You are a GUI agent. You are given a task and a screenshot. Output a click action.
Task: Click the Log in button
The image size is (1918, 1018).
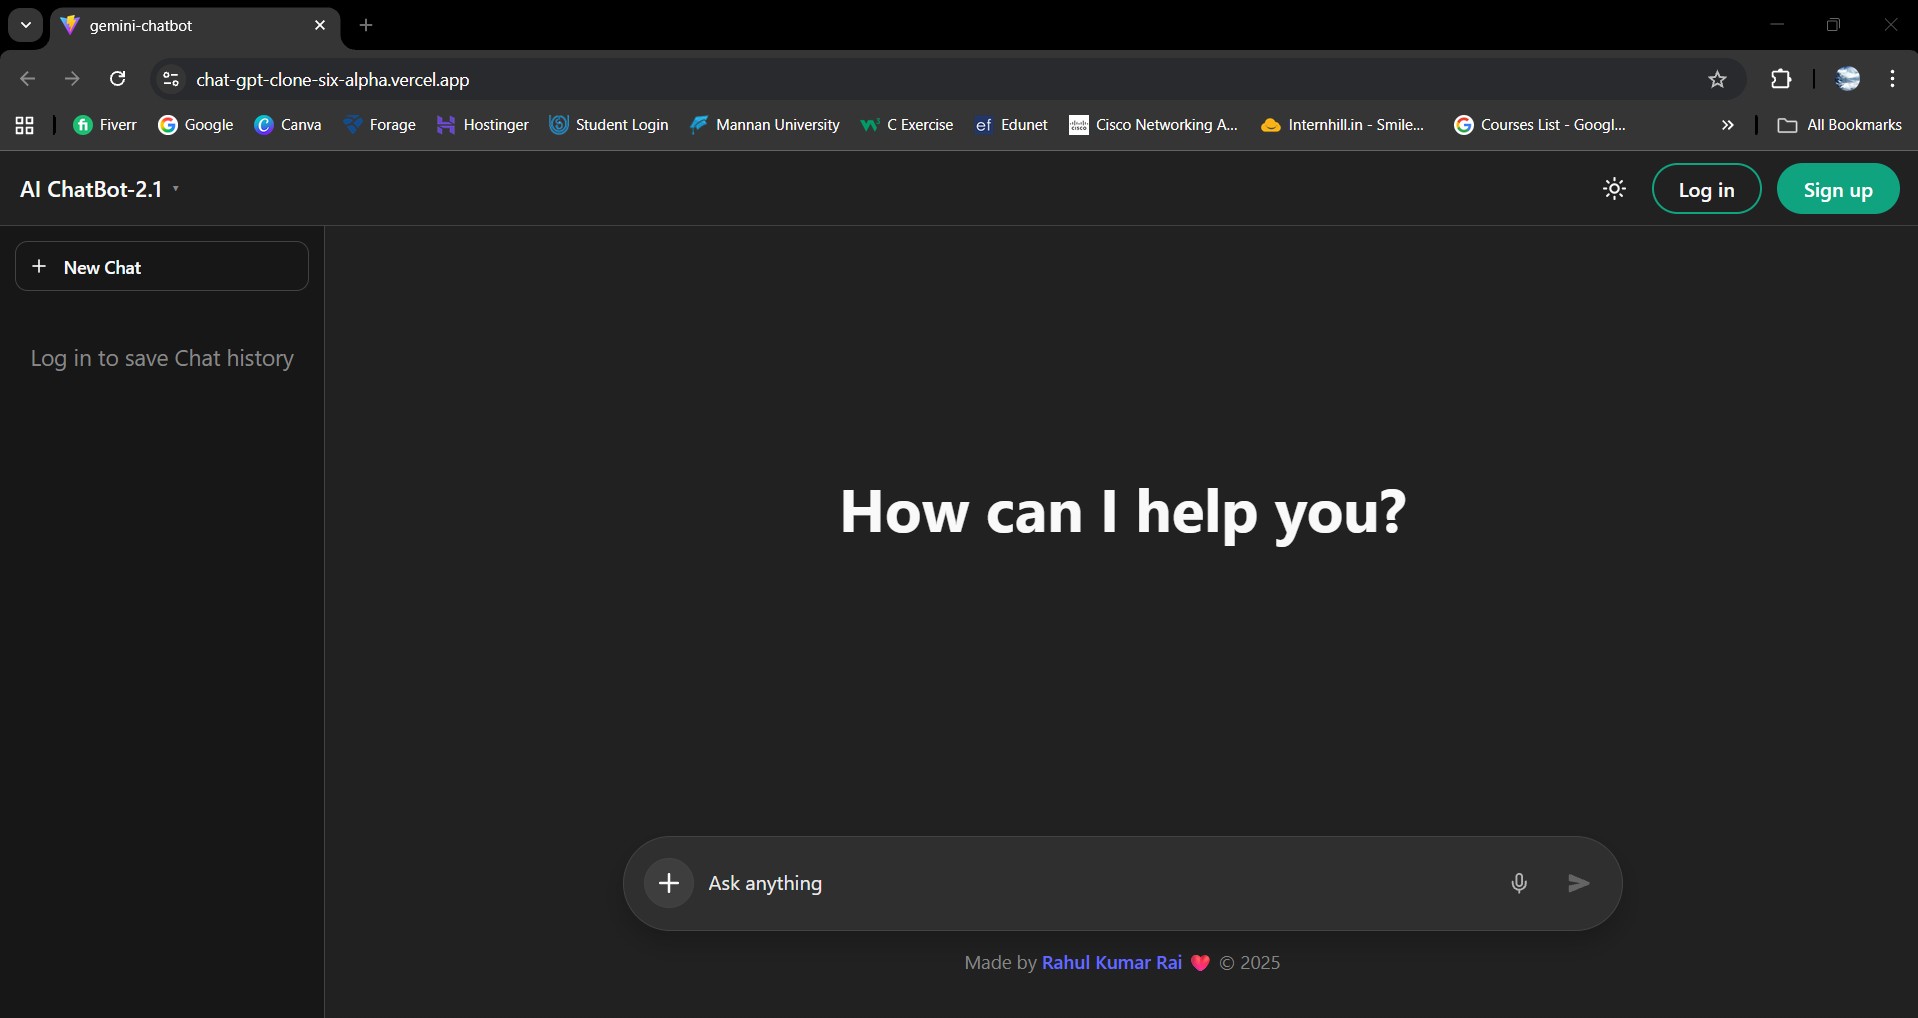coord(1706,189)
